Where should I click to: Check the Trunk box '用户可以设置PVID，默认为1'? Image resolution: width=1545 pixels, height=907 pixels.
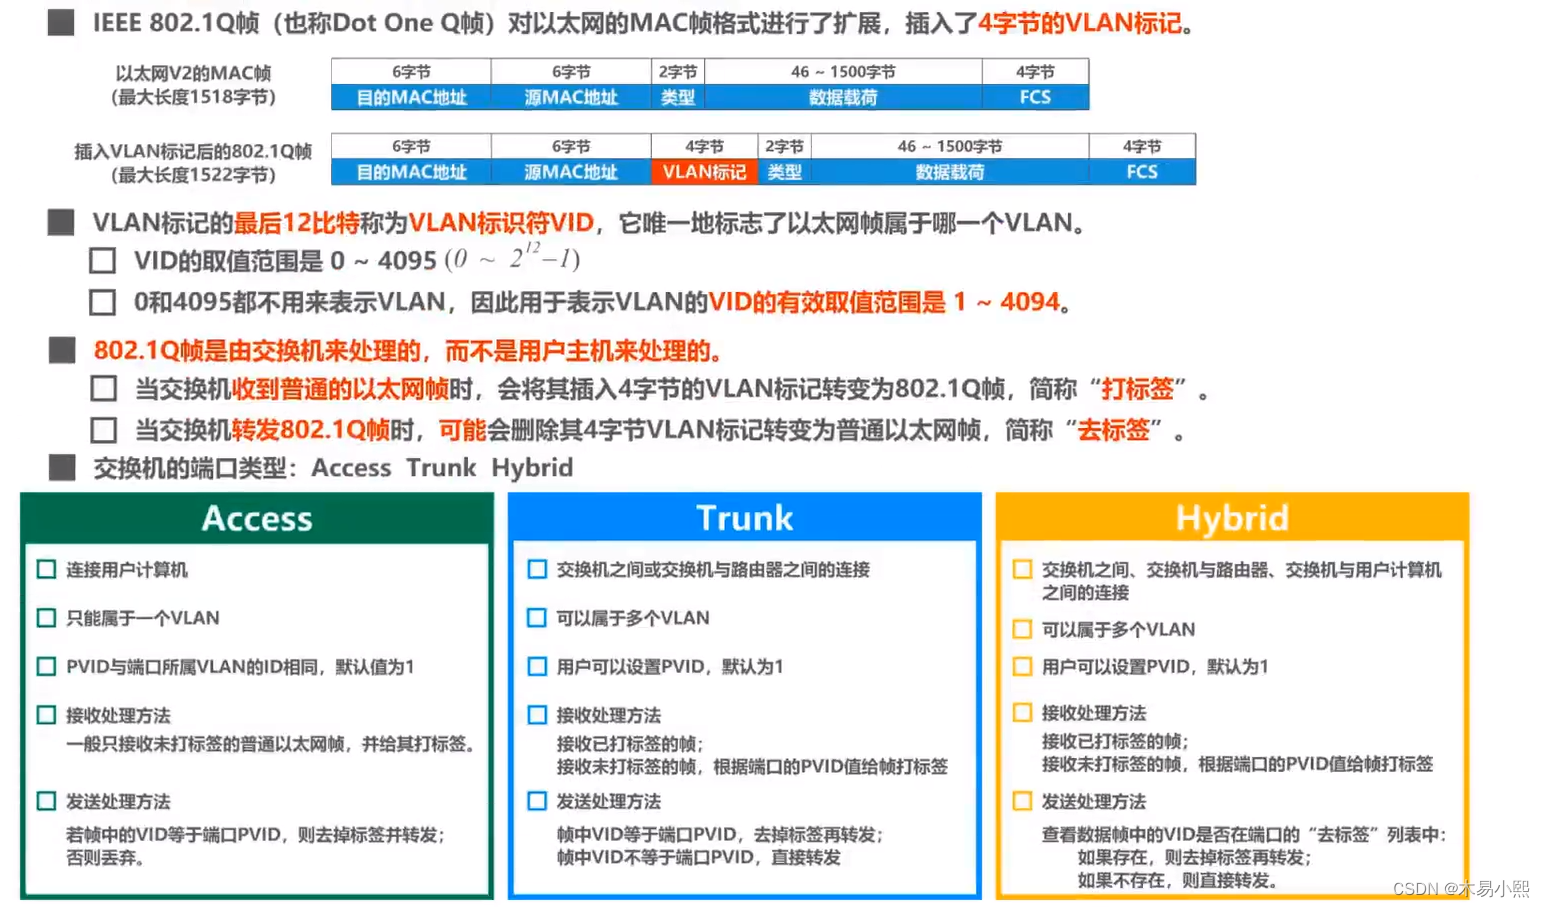click(537, 666)
